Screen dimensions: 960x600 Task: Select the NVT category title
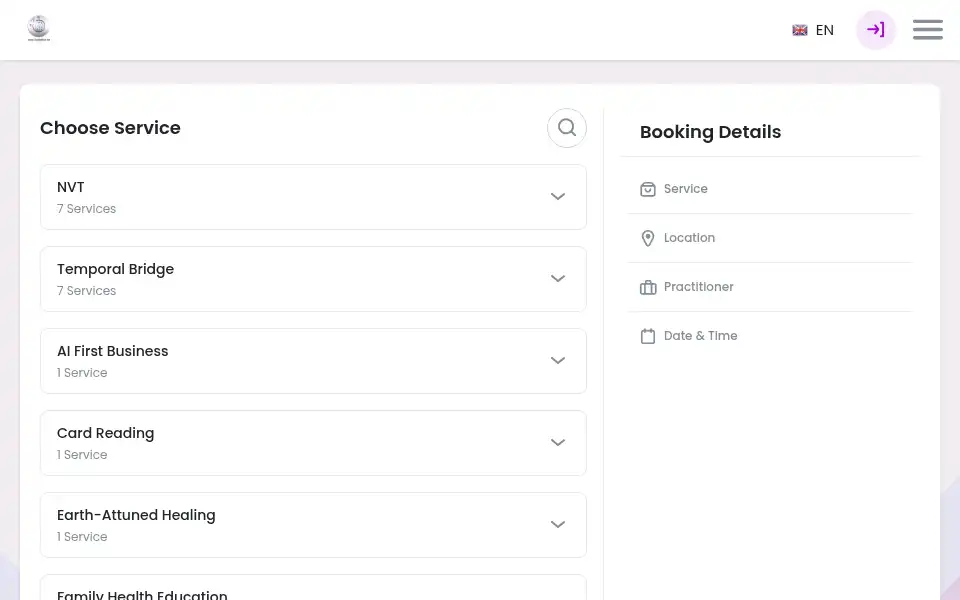click(70, 187)
